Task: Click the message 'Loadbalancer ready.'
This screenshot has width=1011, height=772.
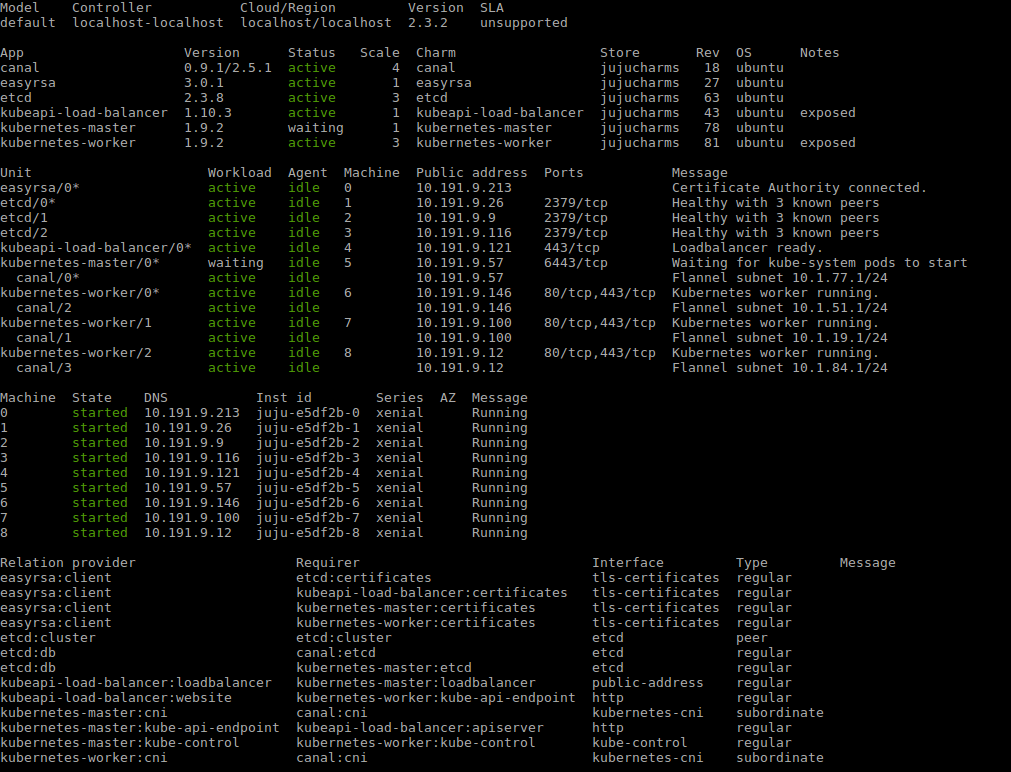Action: [x=748, y=248]
